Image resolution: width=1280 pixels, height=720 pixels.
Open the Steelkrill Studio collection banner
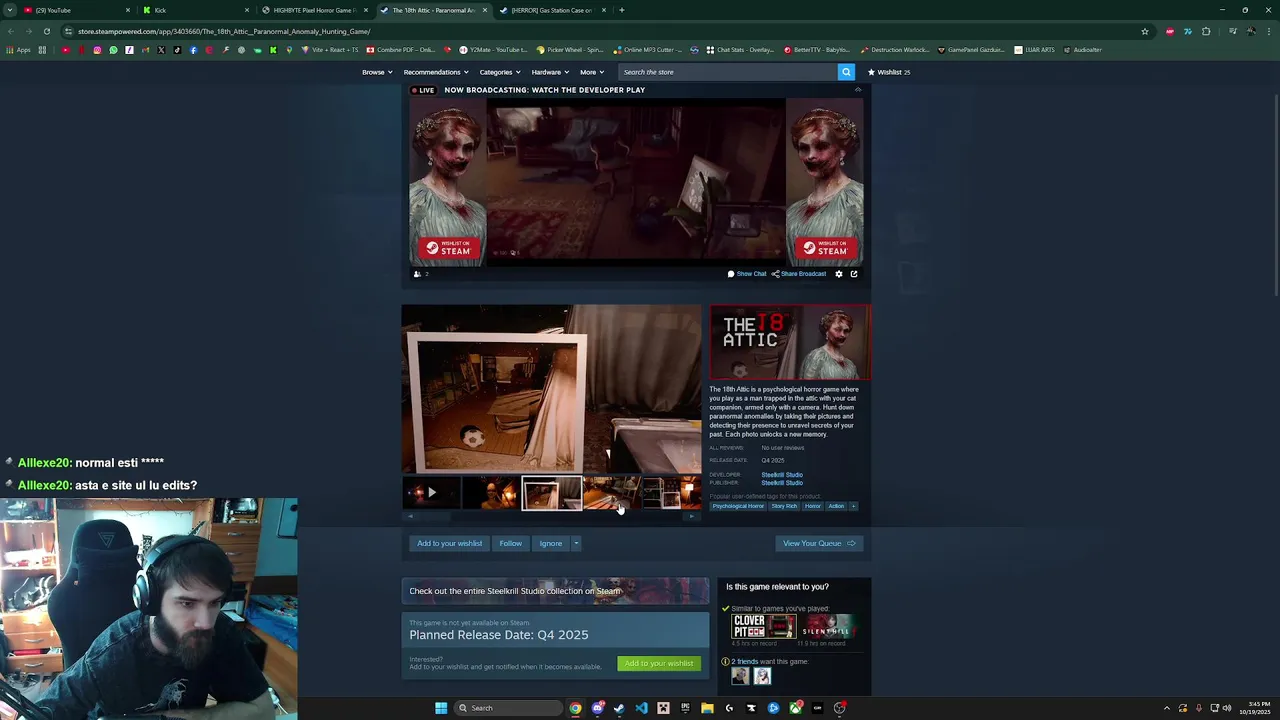click(555, 591)
